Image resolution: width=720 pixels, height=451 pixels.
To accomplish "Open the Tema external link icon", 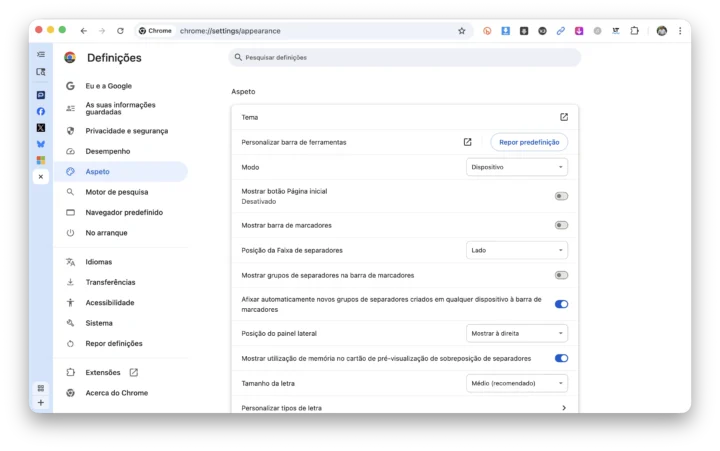I will [x=563, y=117].
